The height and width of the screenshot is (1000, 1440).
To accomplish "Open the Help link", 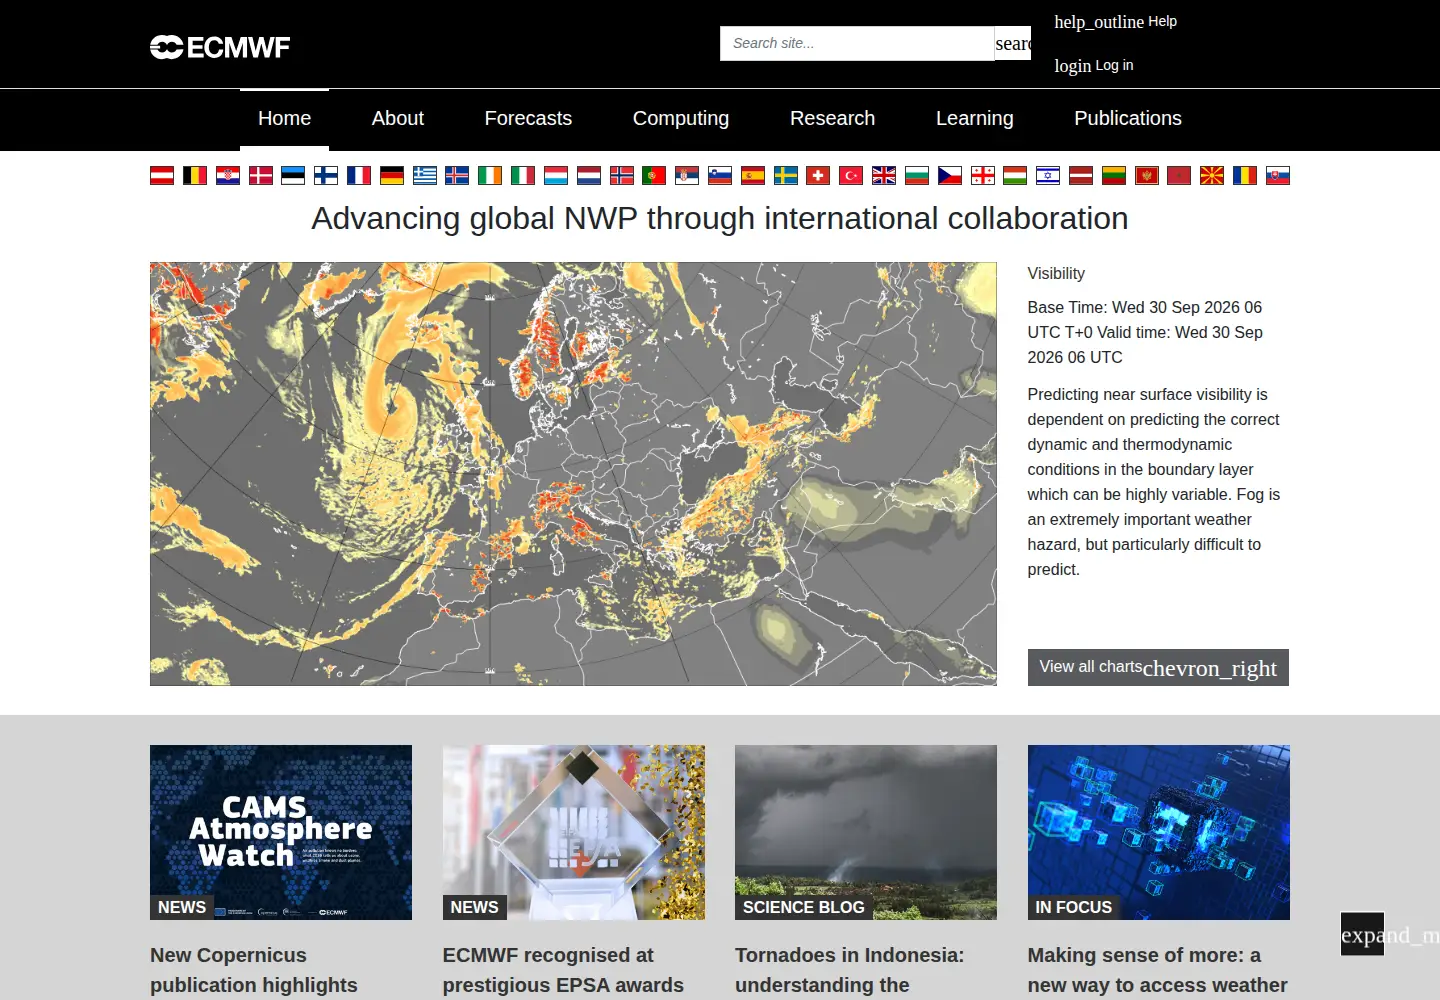I will click(x=1115, y=22).
